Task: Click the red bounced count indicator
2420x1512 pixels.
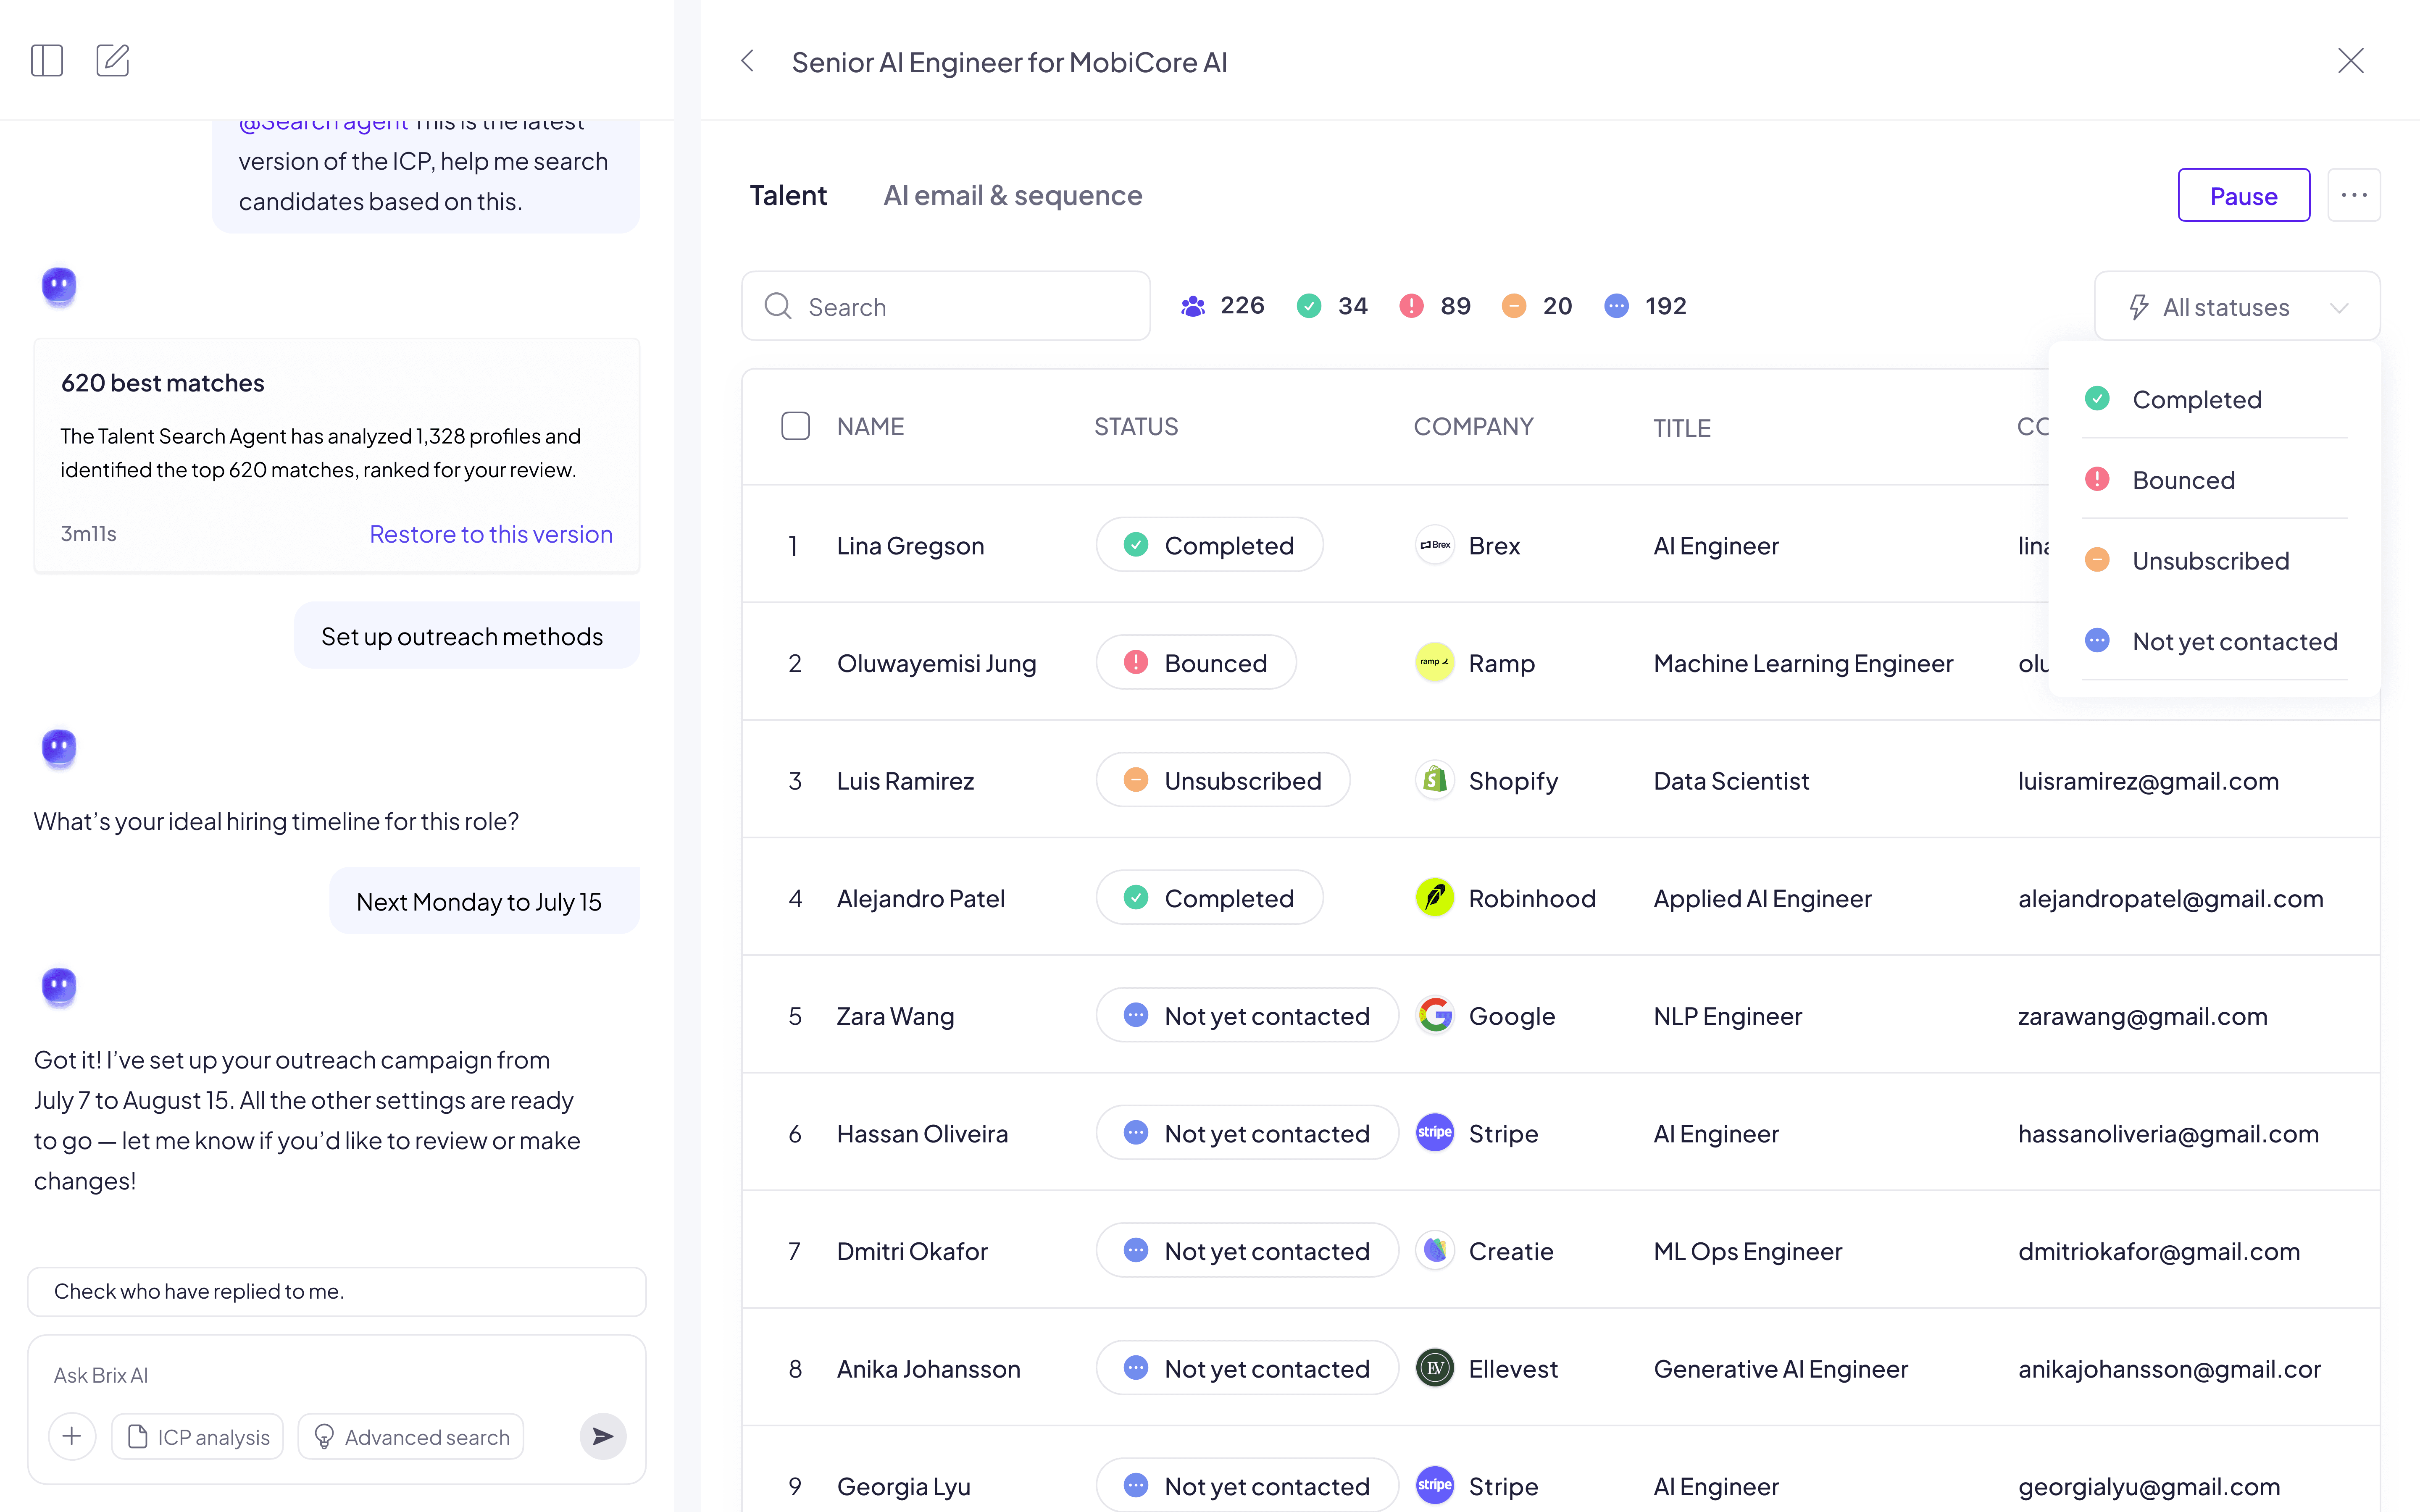Action: (1411, 306)
